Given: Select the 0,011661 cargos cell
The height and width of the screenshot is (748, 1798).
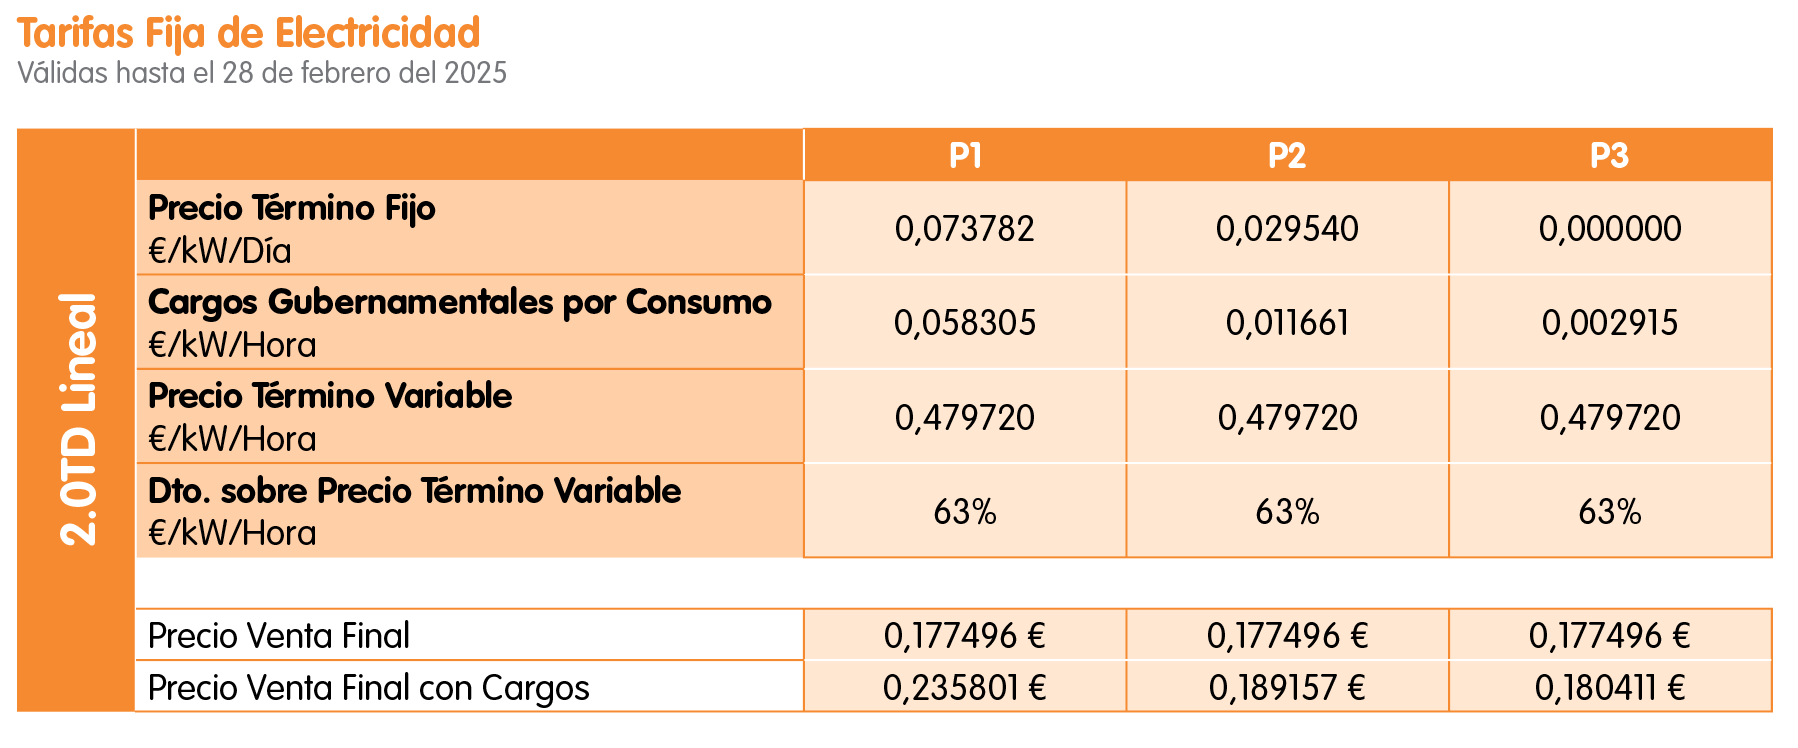Looking at the screenshot, I should pos(1287,322).
